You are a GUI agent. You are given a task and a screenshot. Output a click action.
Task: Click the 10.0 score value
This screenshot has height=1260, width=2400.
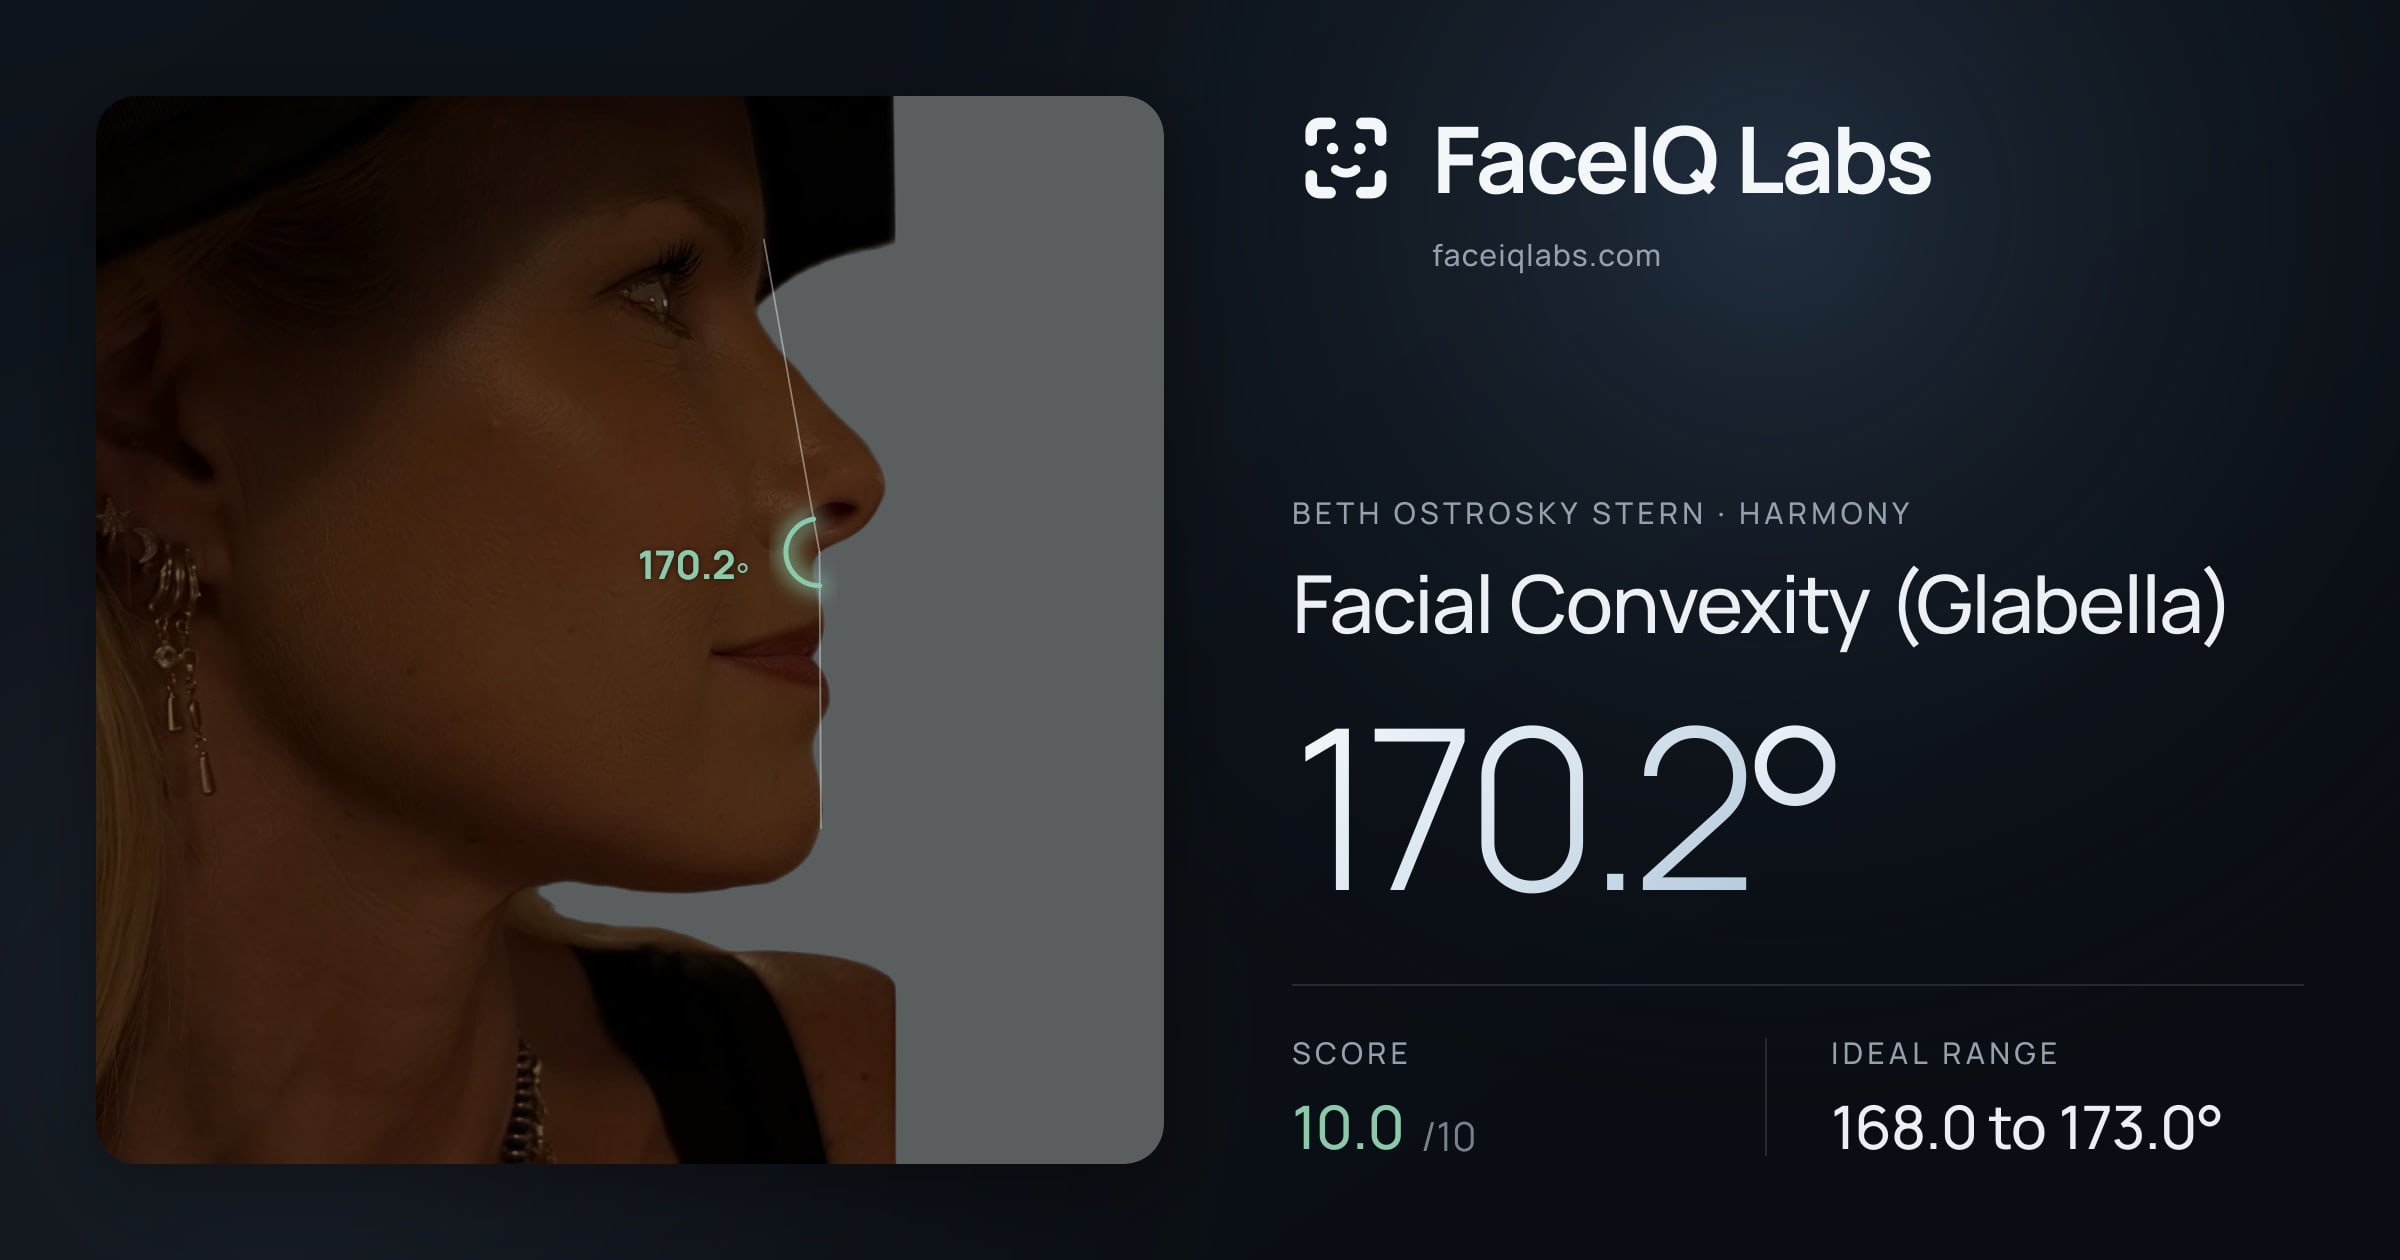[1348, 1128]
